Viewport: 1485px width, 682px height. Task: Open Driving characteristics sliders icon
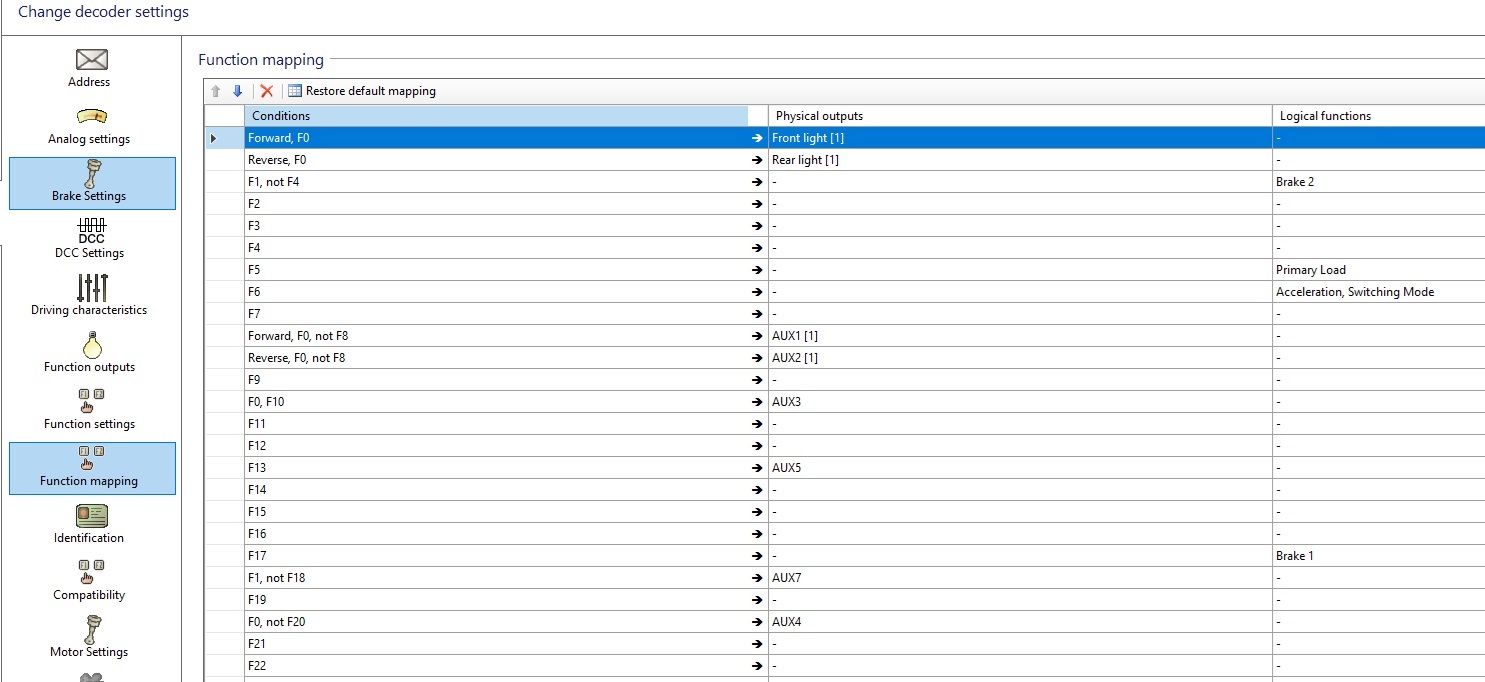(x=91, y=288)
